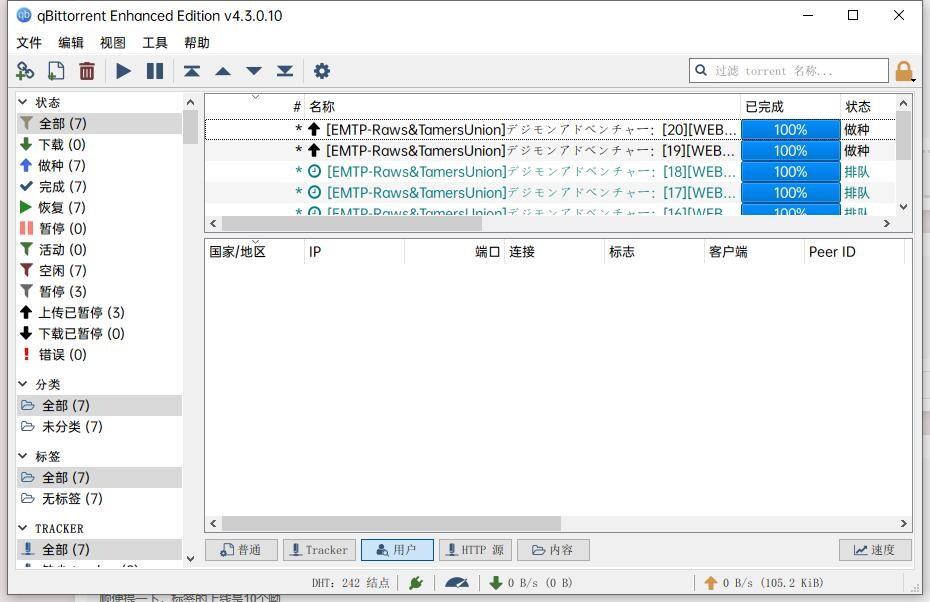Click the lock UI padlock icon

[x=904, y=71]
